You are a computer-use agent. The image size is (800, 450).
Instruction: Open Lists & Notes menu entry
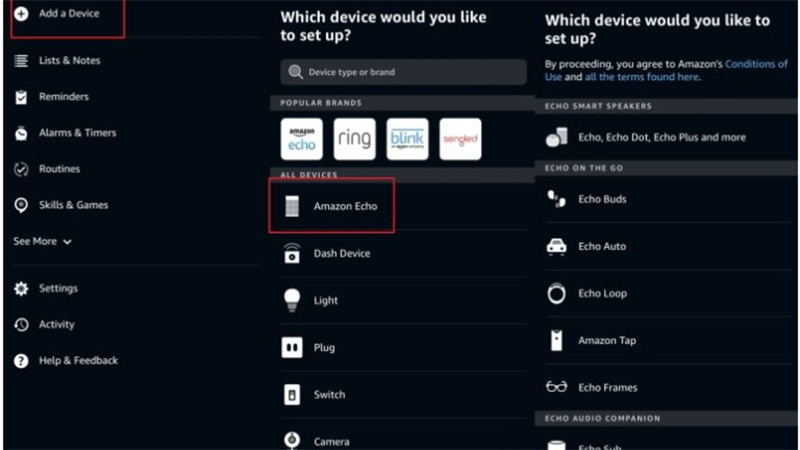click(70, 61)
